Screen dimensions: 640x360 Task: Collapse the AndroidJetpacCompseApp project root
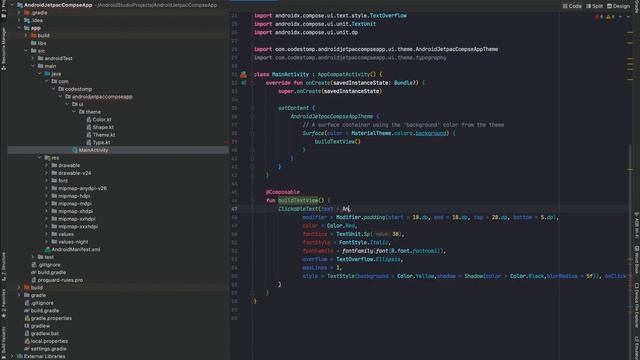pyautogui.click(x=12, y=5)
